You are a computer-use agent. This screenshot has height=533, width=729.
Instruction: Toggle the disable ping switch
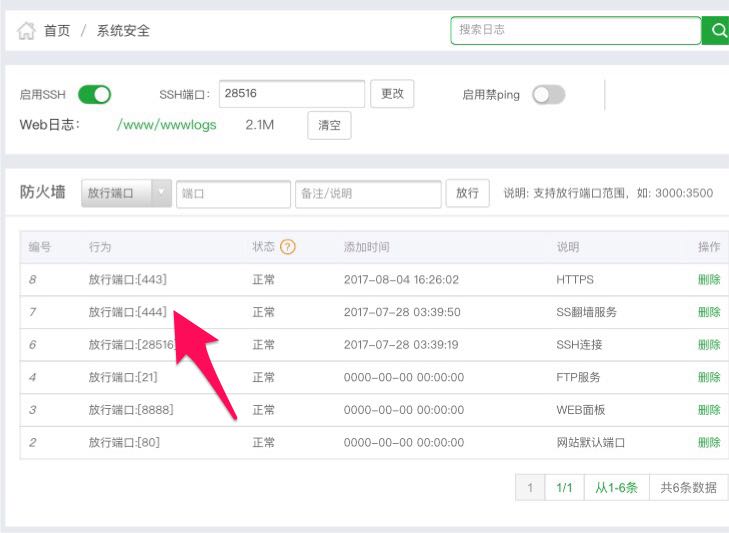(548, 95)
